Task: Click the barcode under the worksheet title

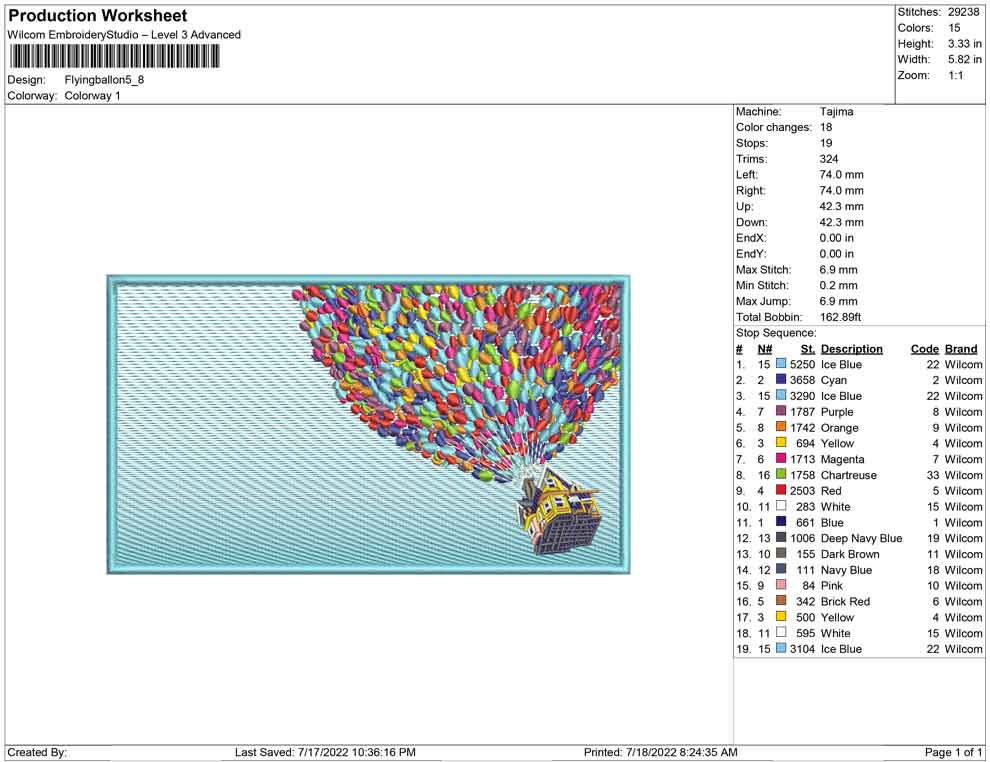Action: tap(114, 57)
